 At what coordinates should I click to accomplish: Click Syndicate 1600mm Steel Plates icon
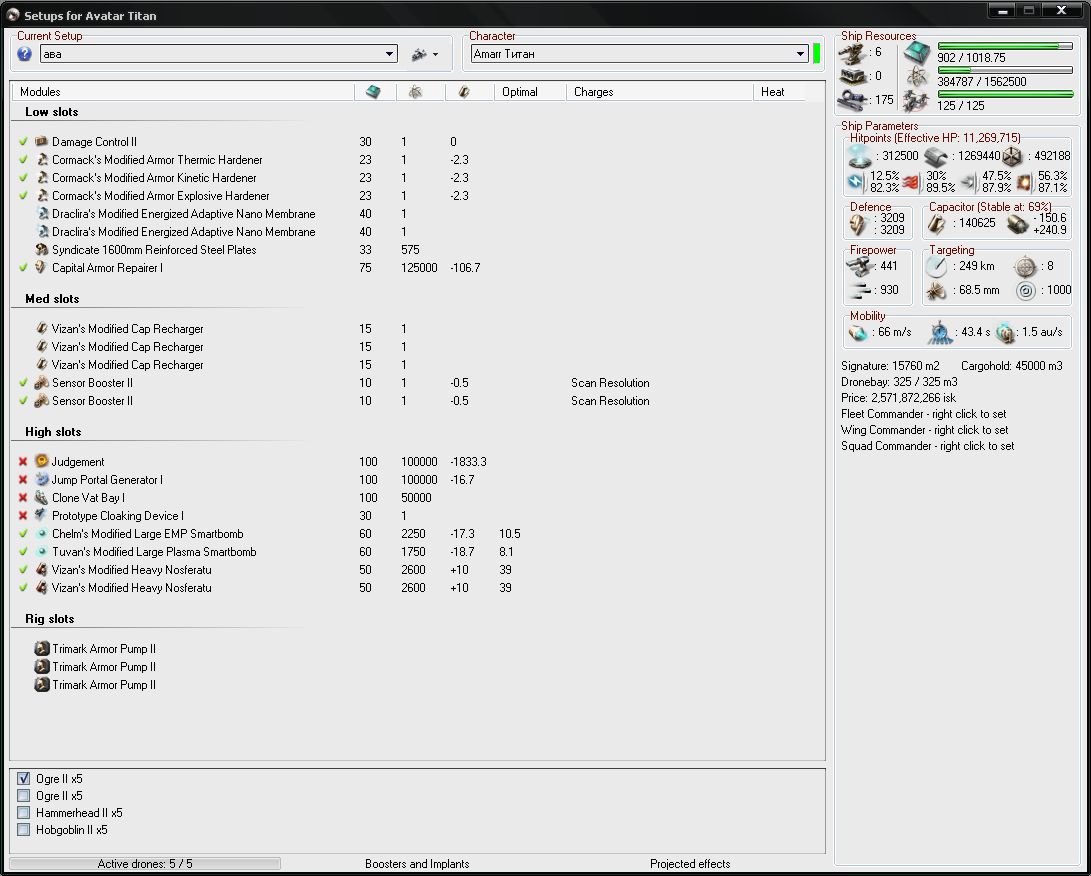[42, 249]
